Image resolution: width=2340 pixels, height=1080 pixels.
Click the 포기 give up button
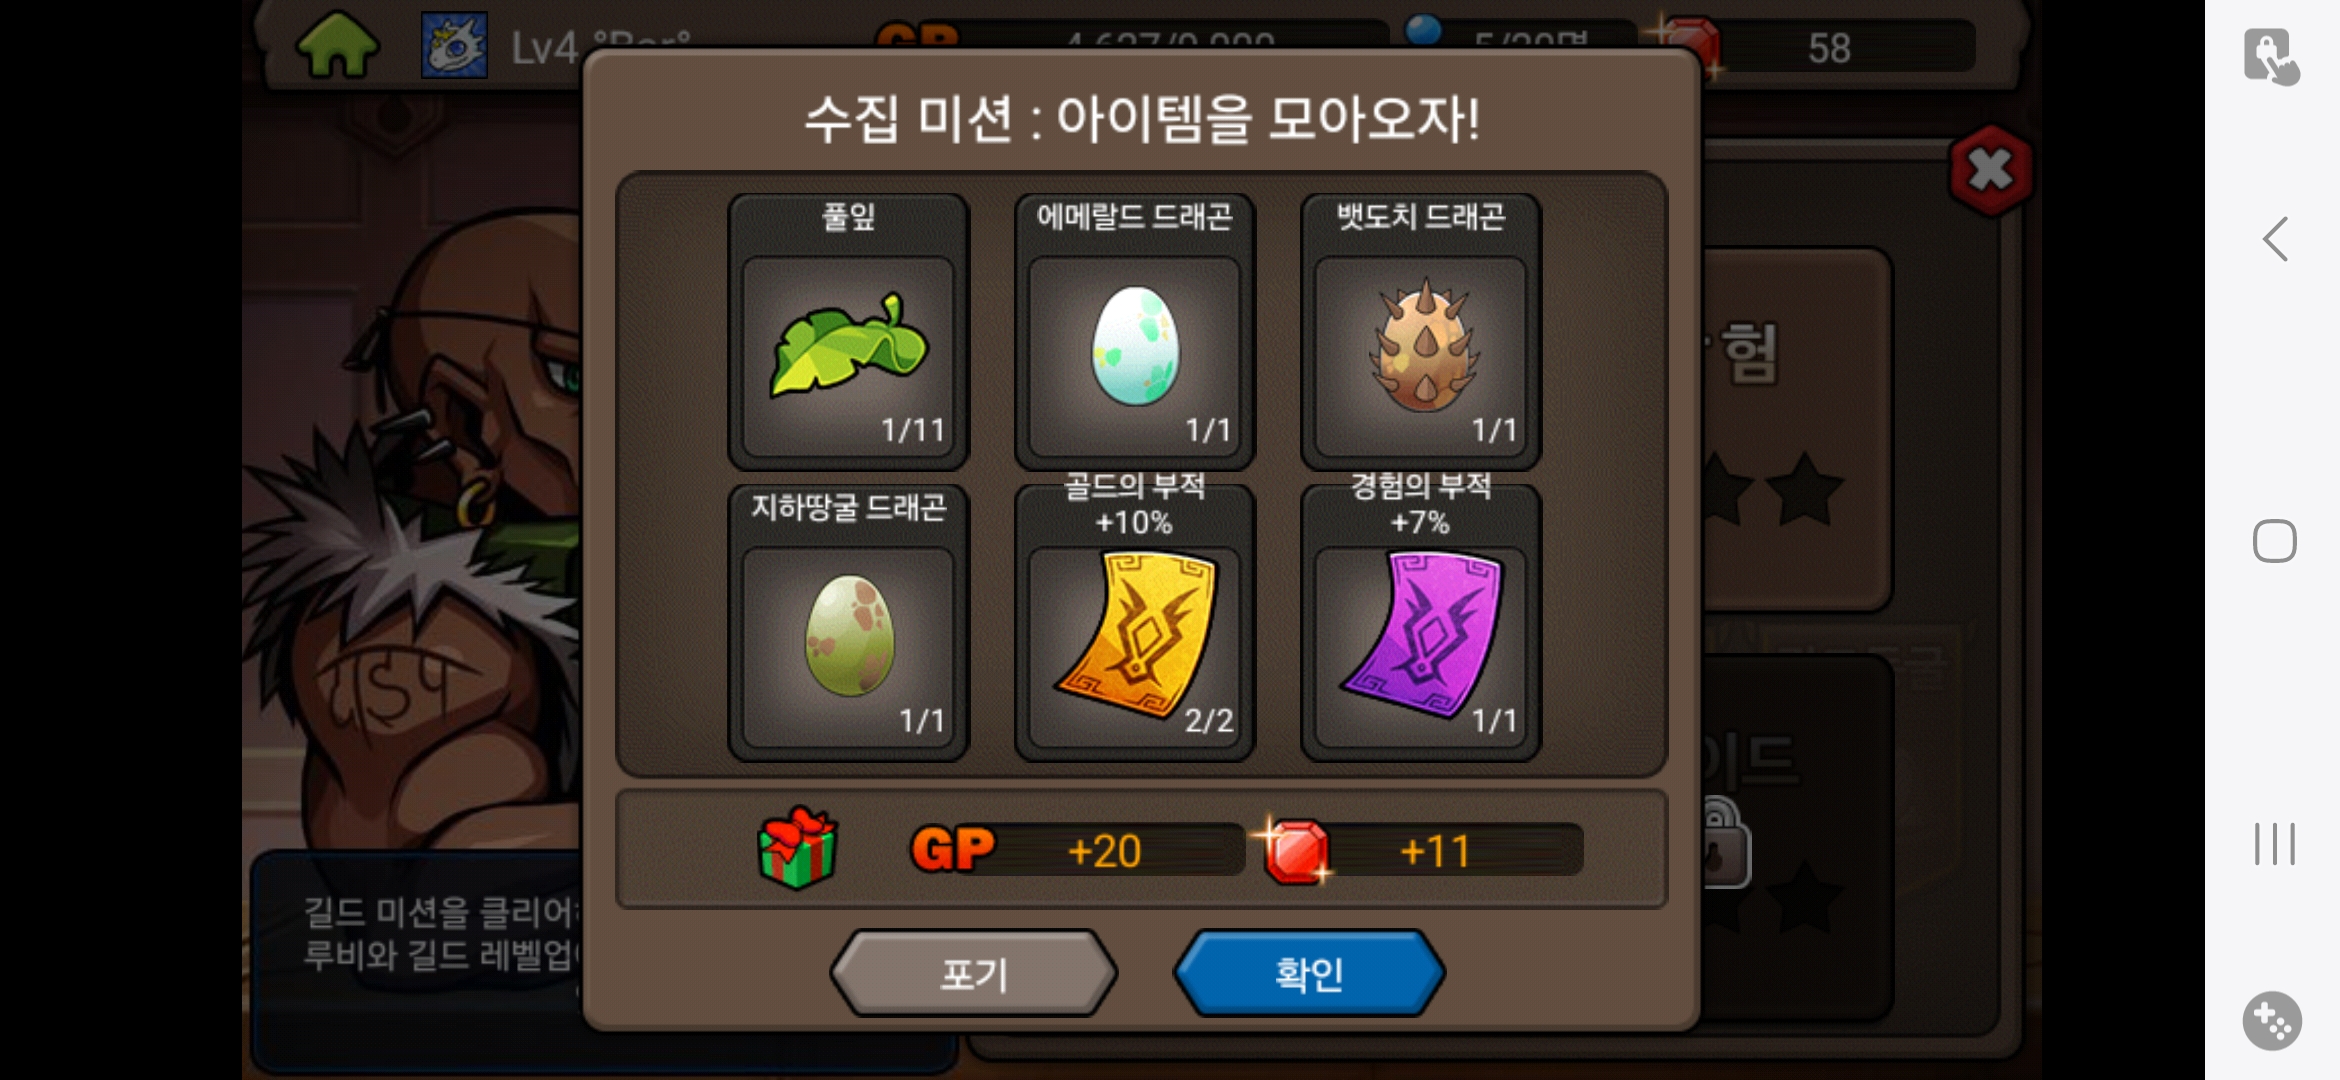click(x=973, y=973)
